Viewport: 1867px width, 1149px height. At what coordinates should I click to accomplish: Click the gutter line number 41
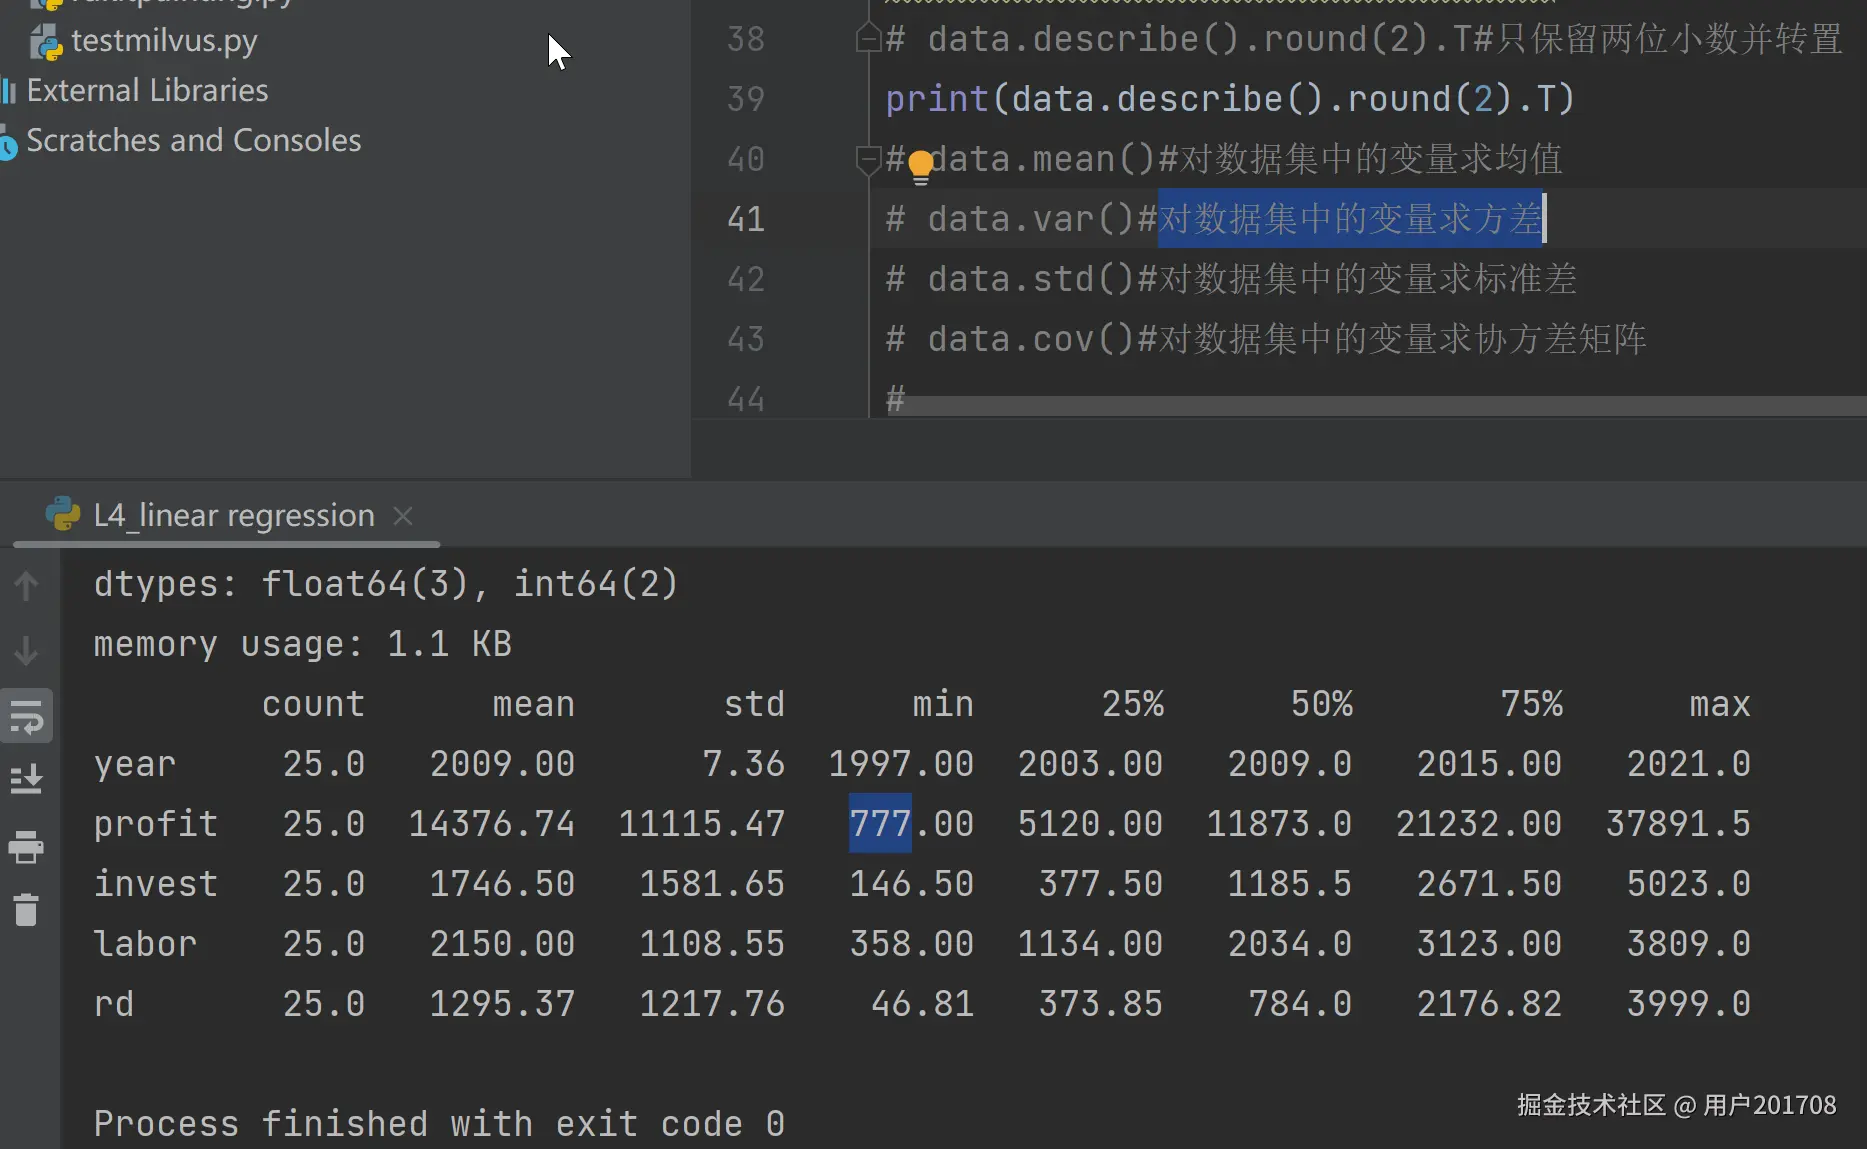(x=746, y=219)
